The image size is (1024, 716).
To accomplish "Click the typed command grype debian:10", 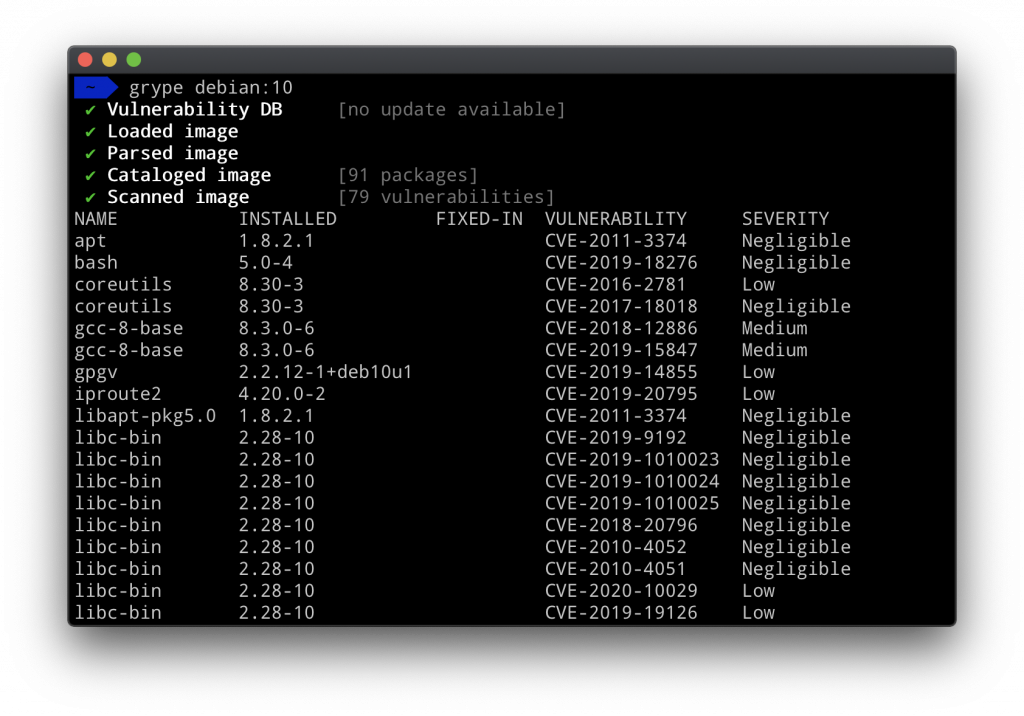I will coord(210,88).
